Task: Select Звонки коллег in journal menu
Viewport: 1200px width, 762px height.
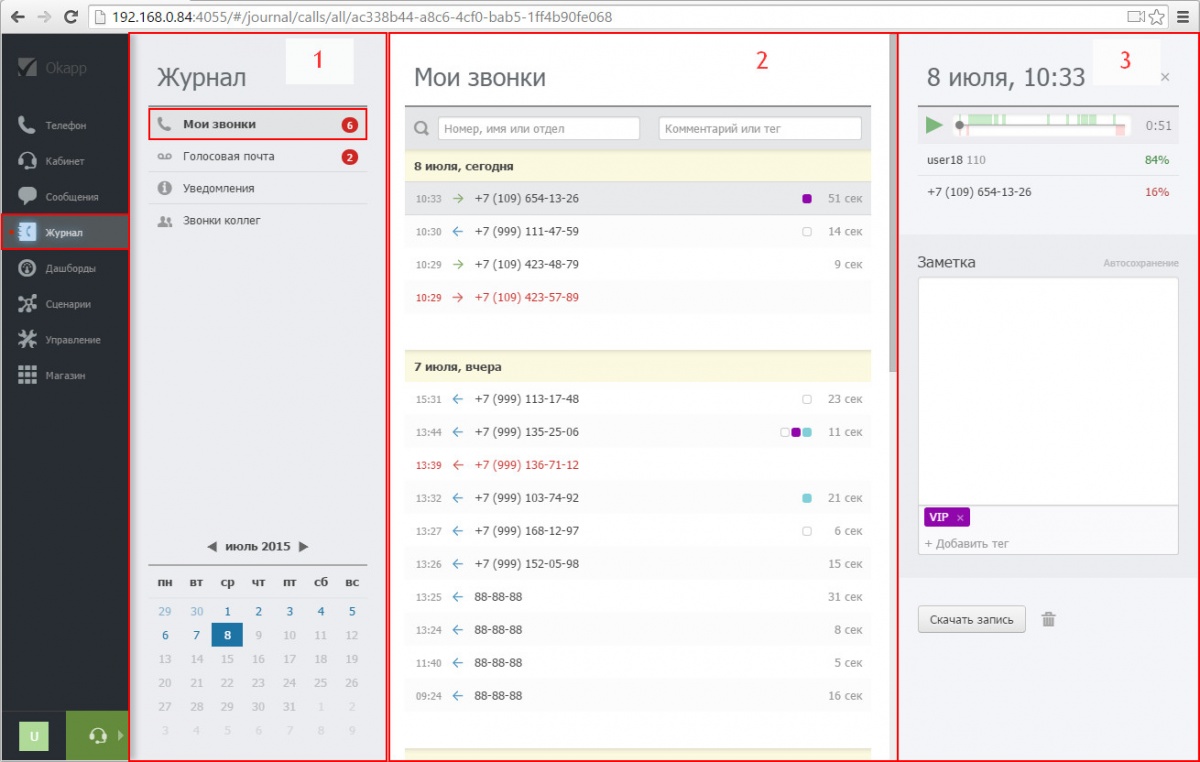Action: click(221, 220)
